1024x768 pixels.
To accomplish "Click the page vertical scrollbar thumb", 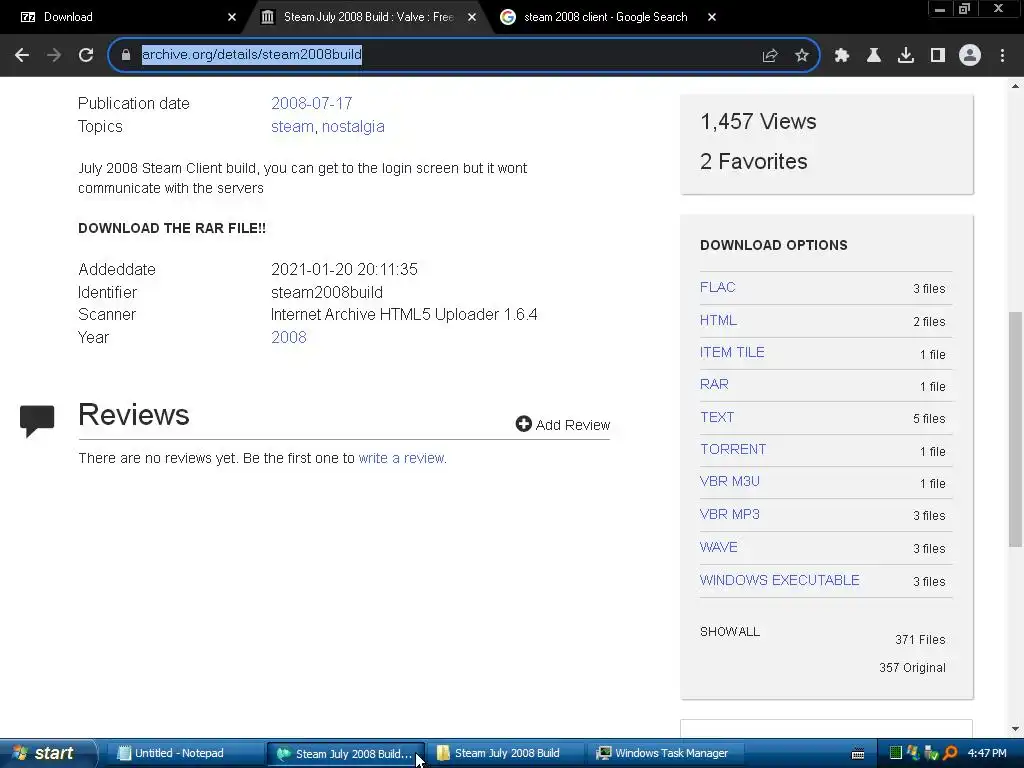I will [x=1015, y=428].
